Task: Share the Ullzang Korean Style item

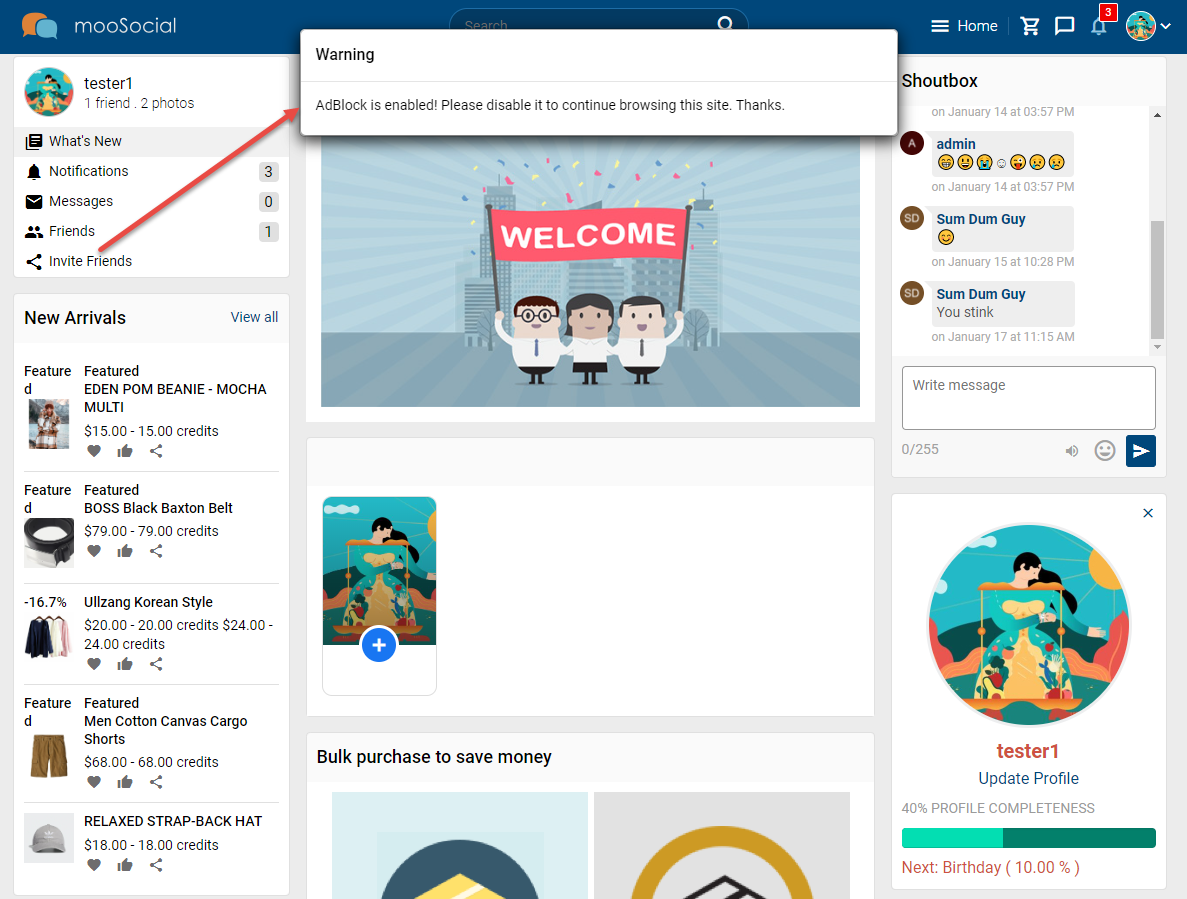Action: 156,664
